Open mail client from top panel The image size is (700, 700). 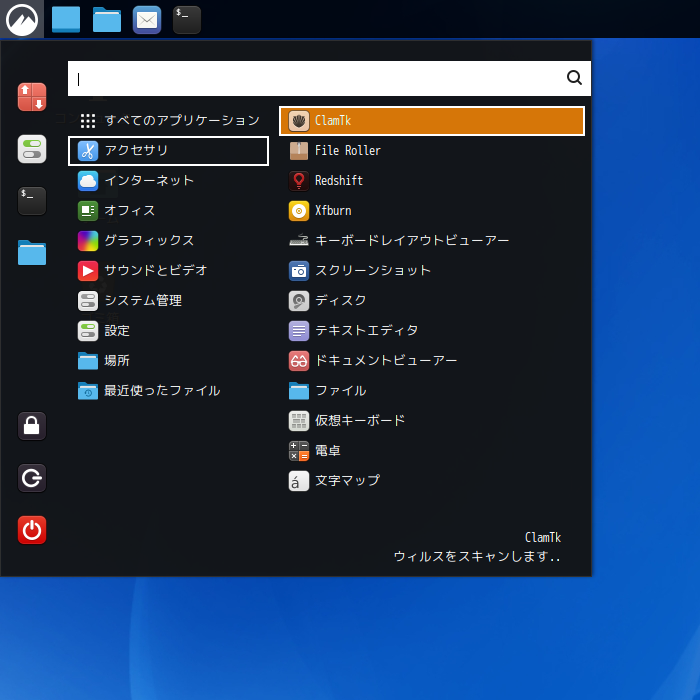coord(147,20)
